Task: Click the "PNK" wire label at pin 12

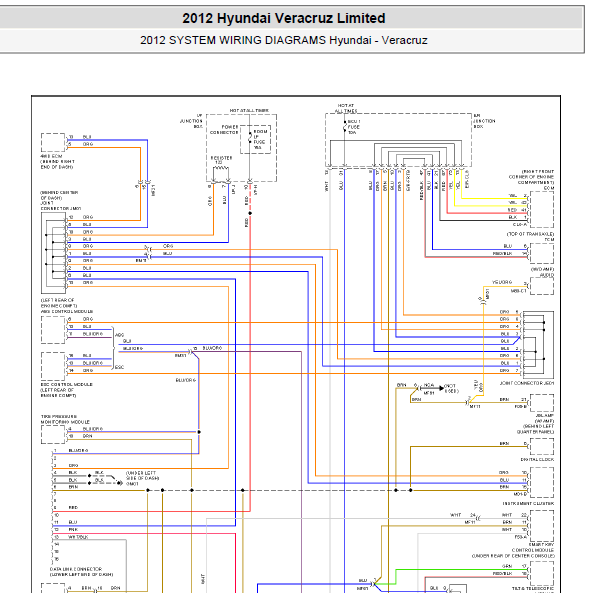Action: tap(73, 530)
